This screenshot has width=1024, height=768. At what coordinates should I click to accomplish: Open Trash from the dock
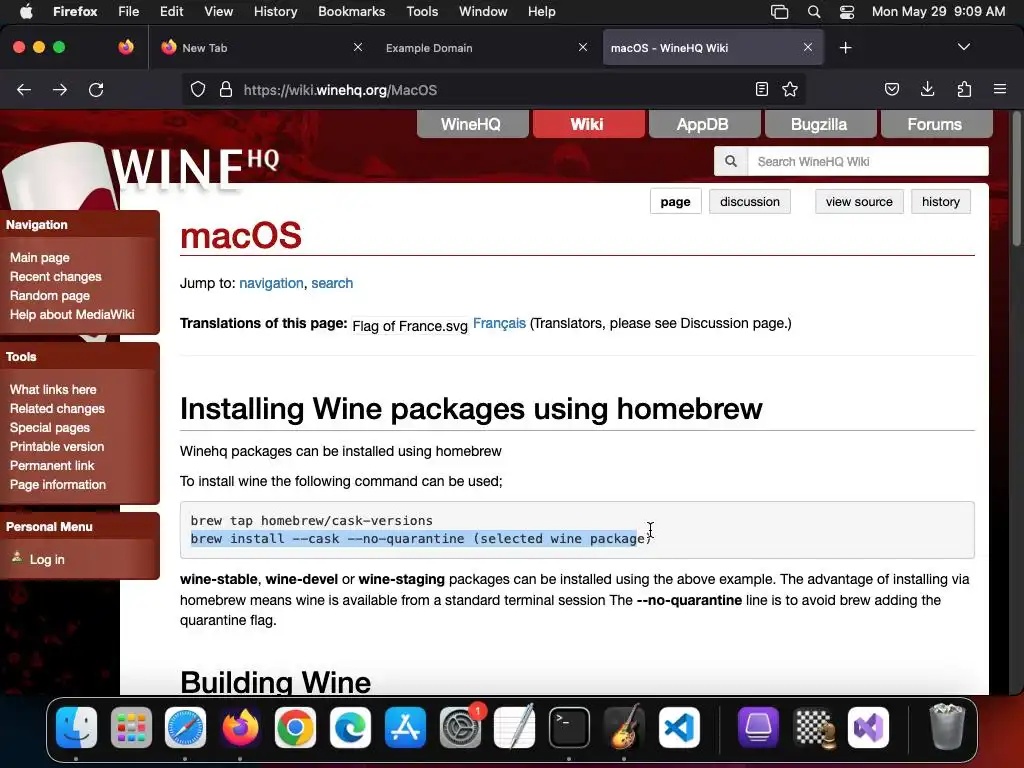point(947,728)
